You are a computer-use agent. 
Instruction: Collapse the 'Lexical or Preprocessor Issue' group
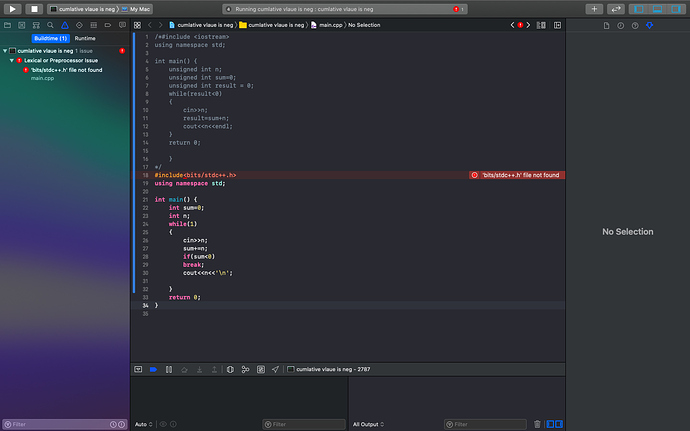[x=12, y=60]
